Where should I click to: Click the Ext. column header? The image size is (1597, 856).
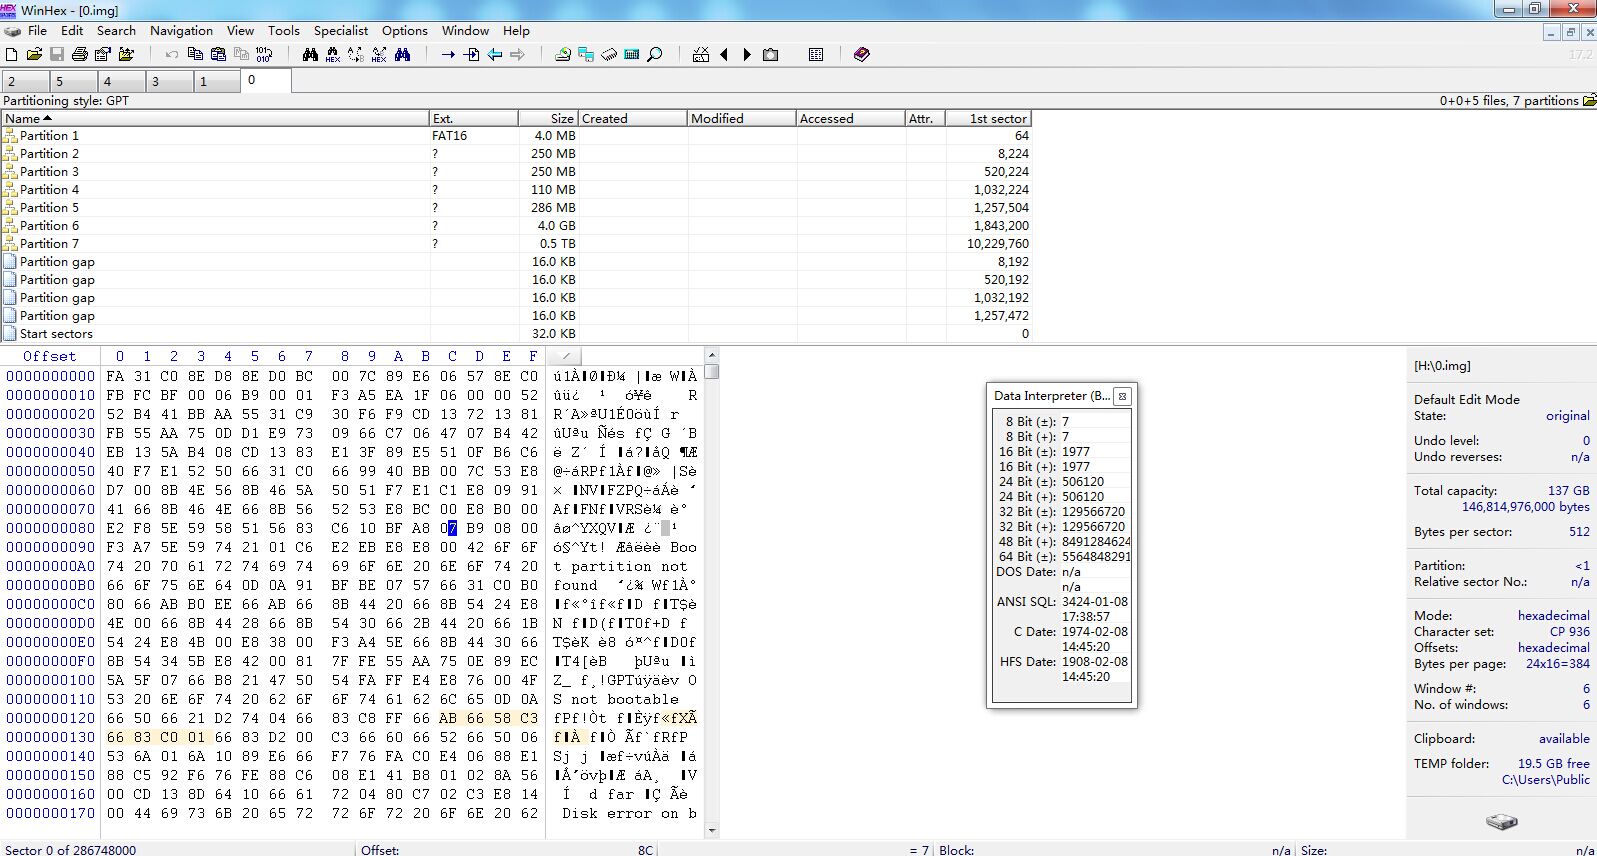click(x=474, y=118)
